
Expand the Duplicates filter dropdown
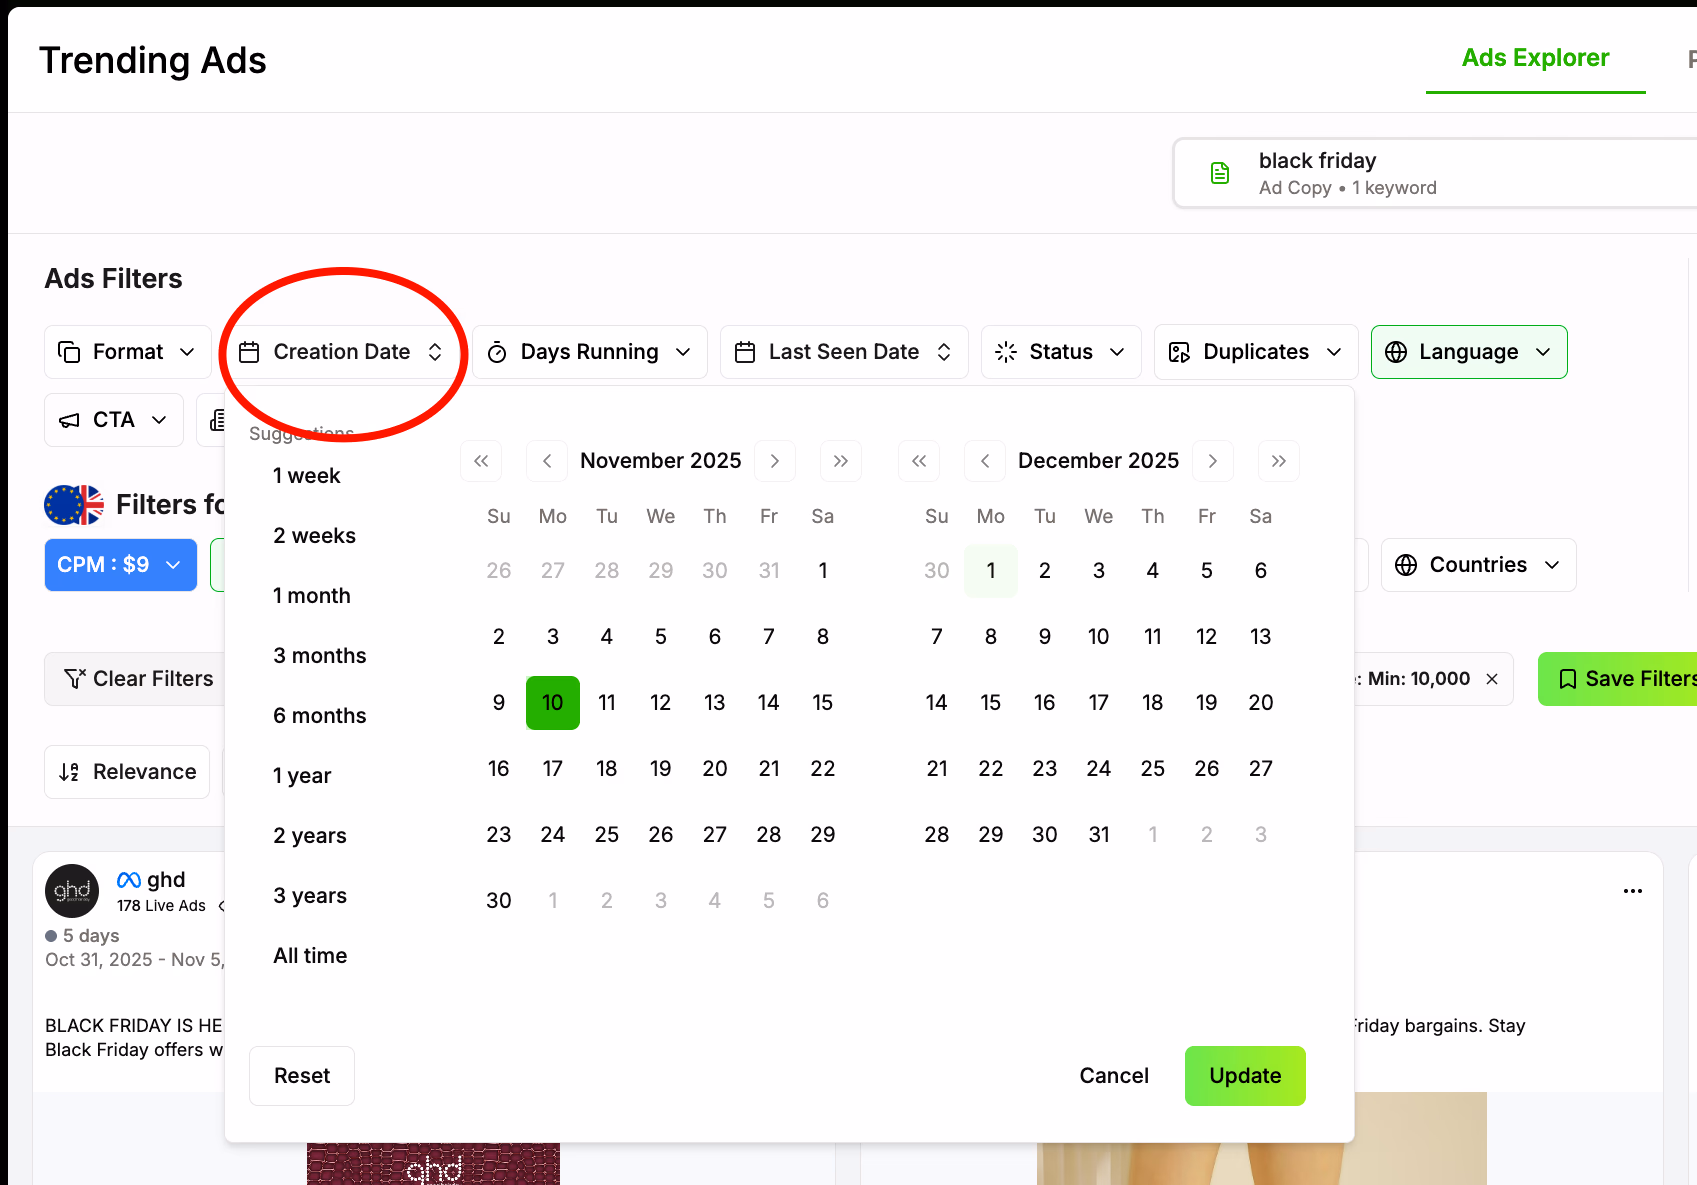point(1255,351)
